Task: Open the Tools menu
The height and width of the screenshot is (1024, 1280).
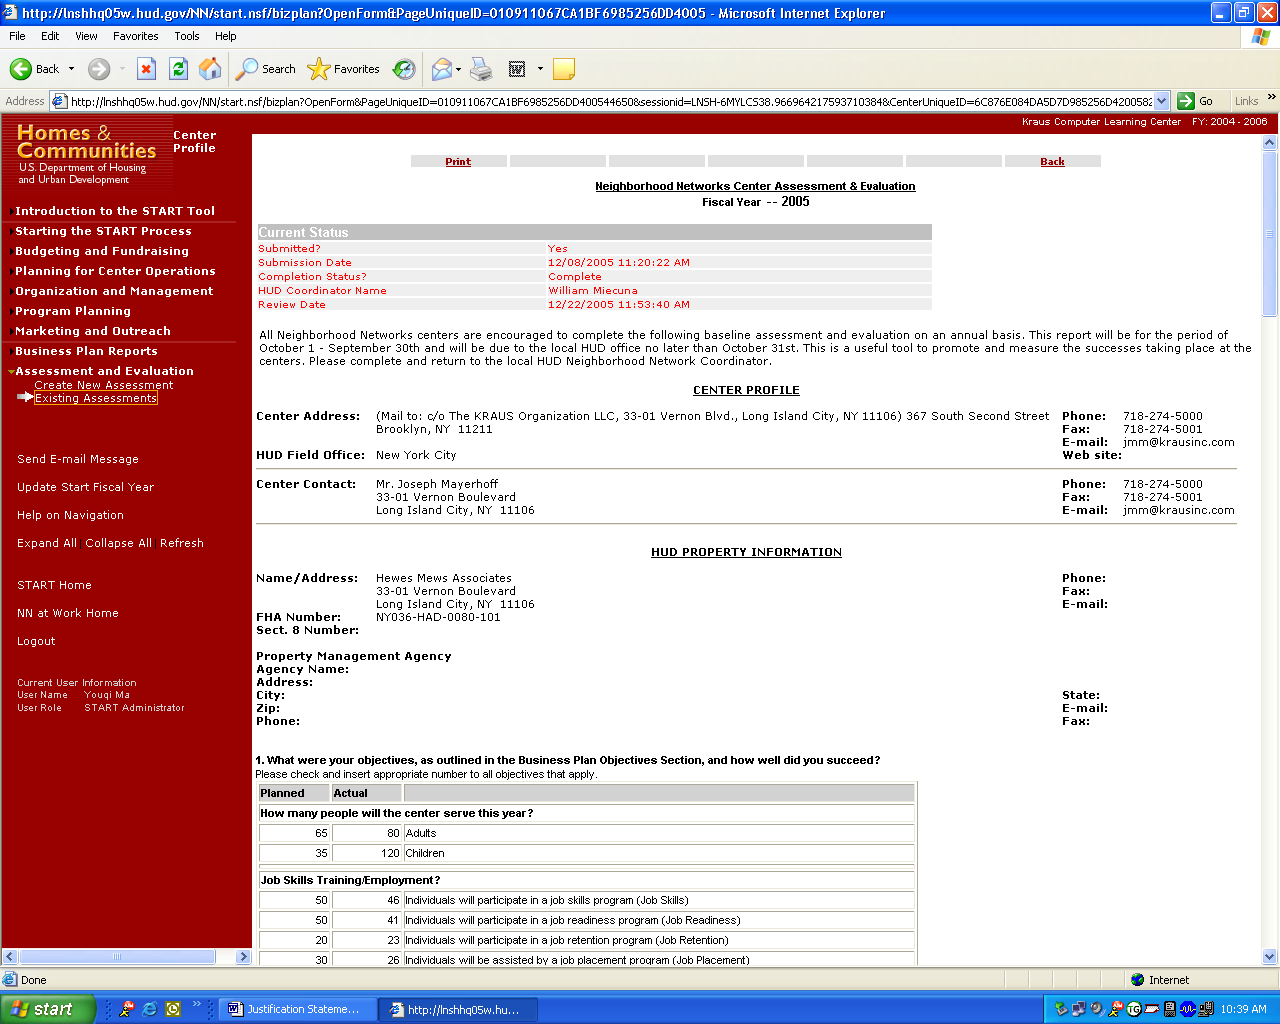Action: [187, 36]
